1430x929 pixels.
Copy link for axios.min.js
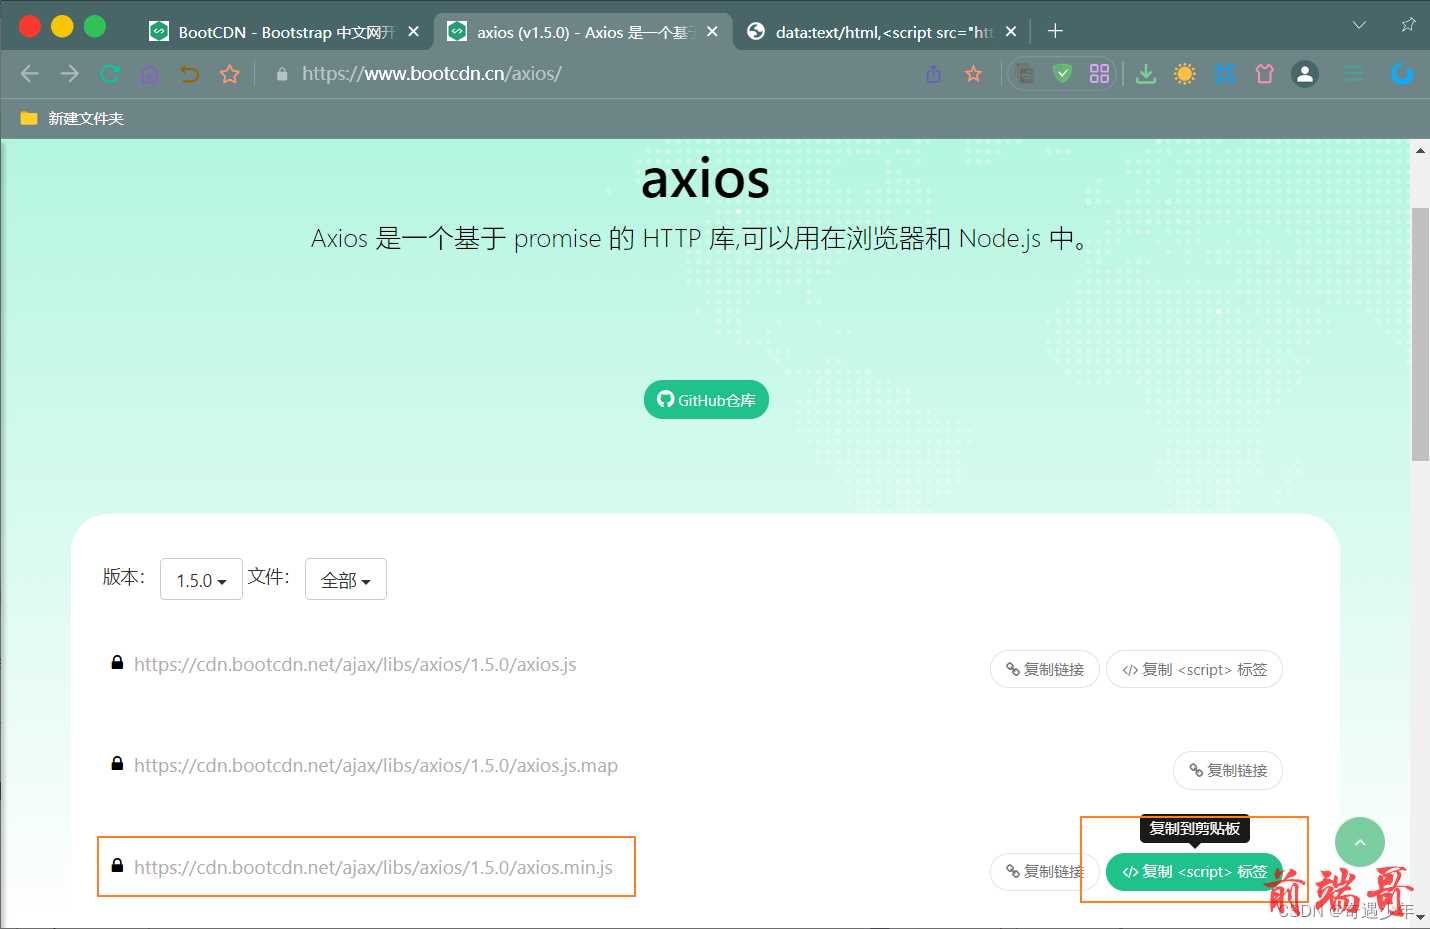click(1045, 872)
